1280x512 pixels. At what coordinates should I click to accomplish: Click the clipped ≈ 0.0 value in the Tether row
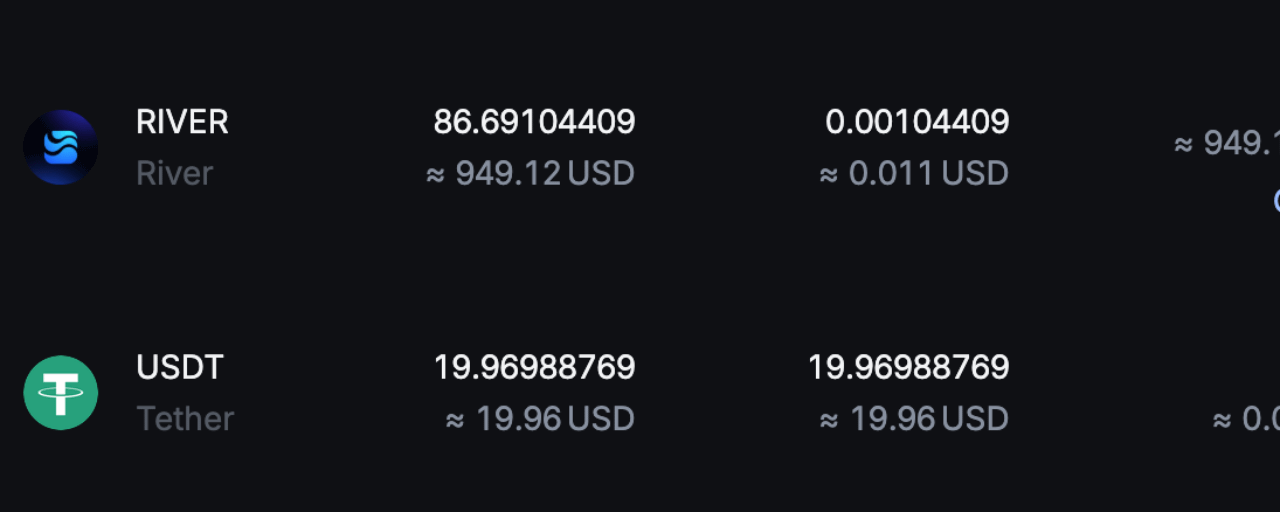click(x=1246, y=418)
